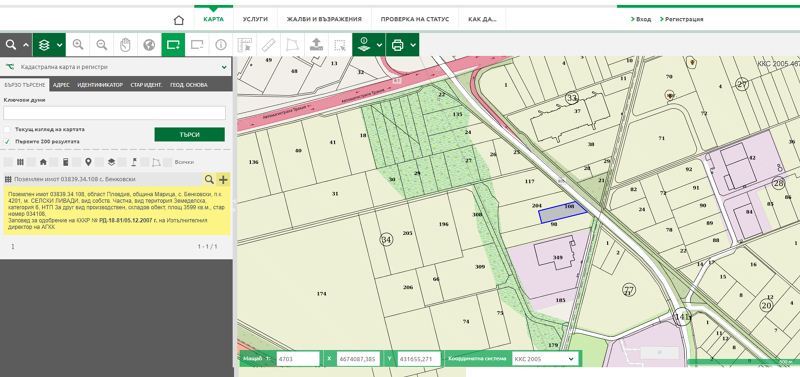Select the zoom in tool
Screen dimensions: 800x377
point(78,45)
